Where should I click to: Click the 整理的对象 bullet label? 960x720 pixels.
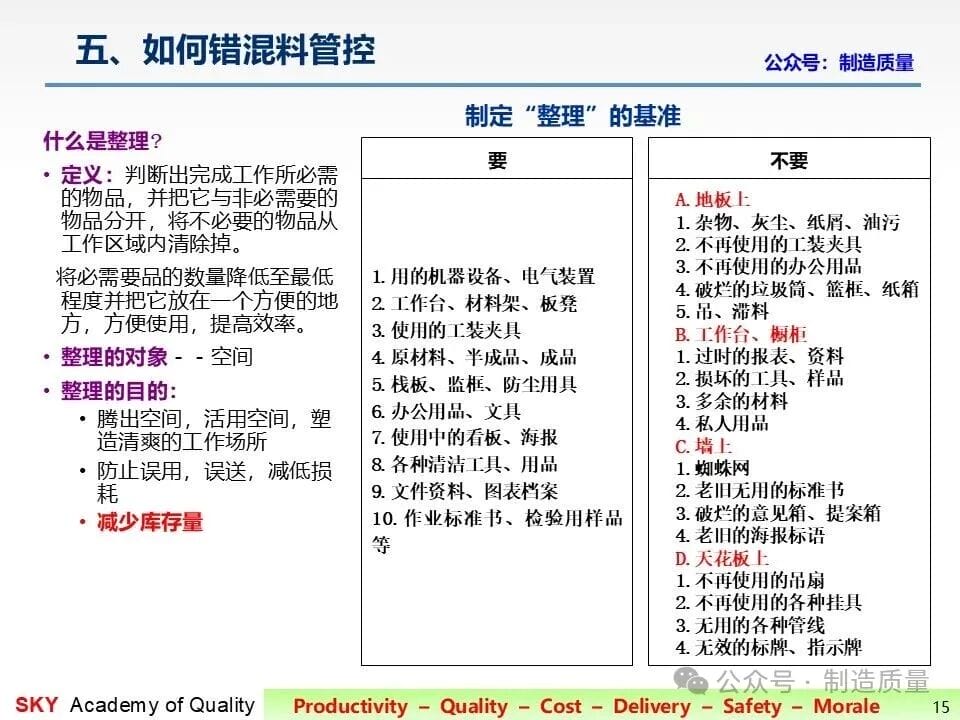coord(114,357)
